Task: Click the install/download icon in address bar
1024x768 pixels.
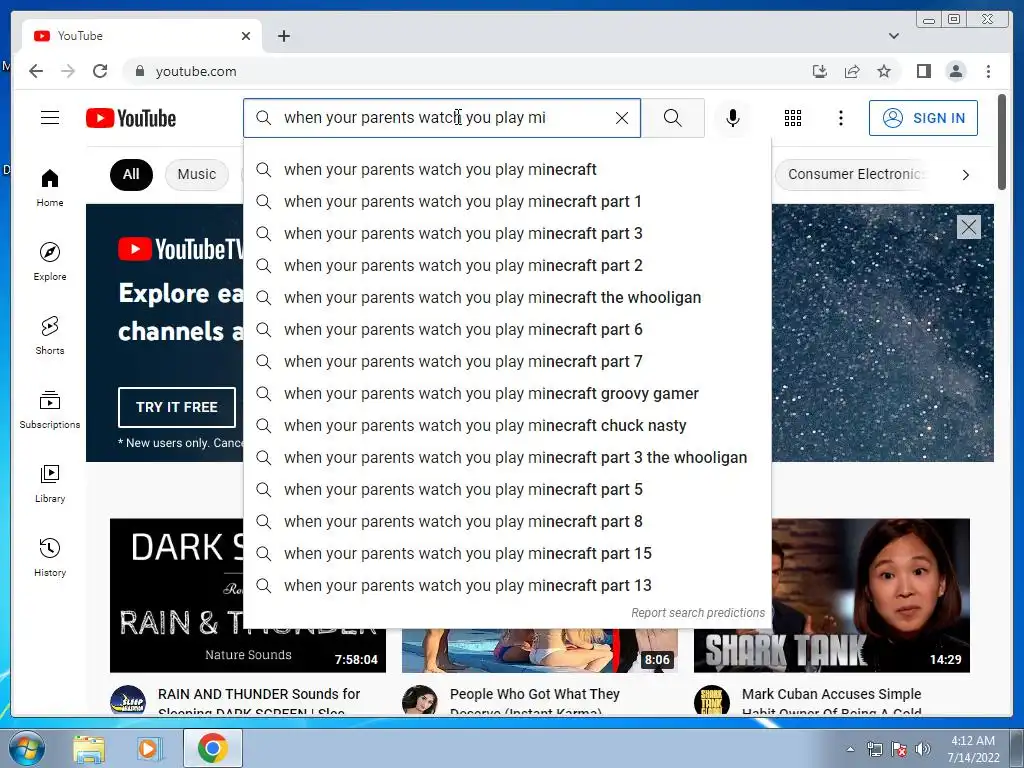Action: 820,71
